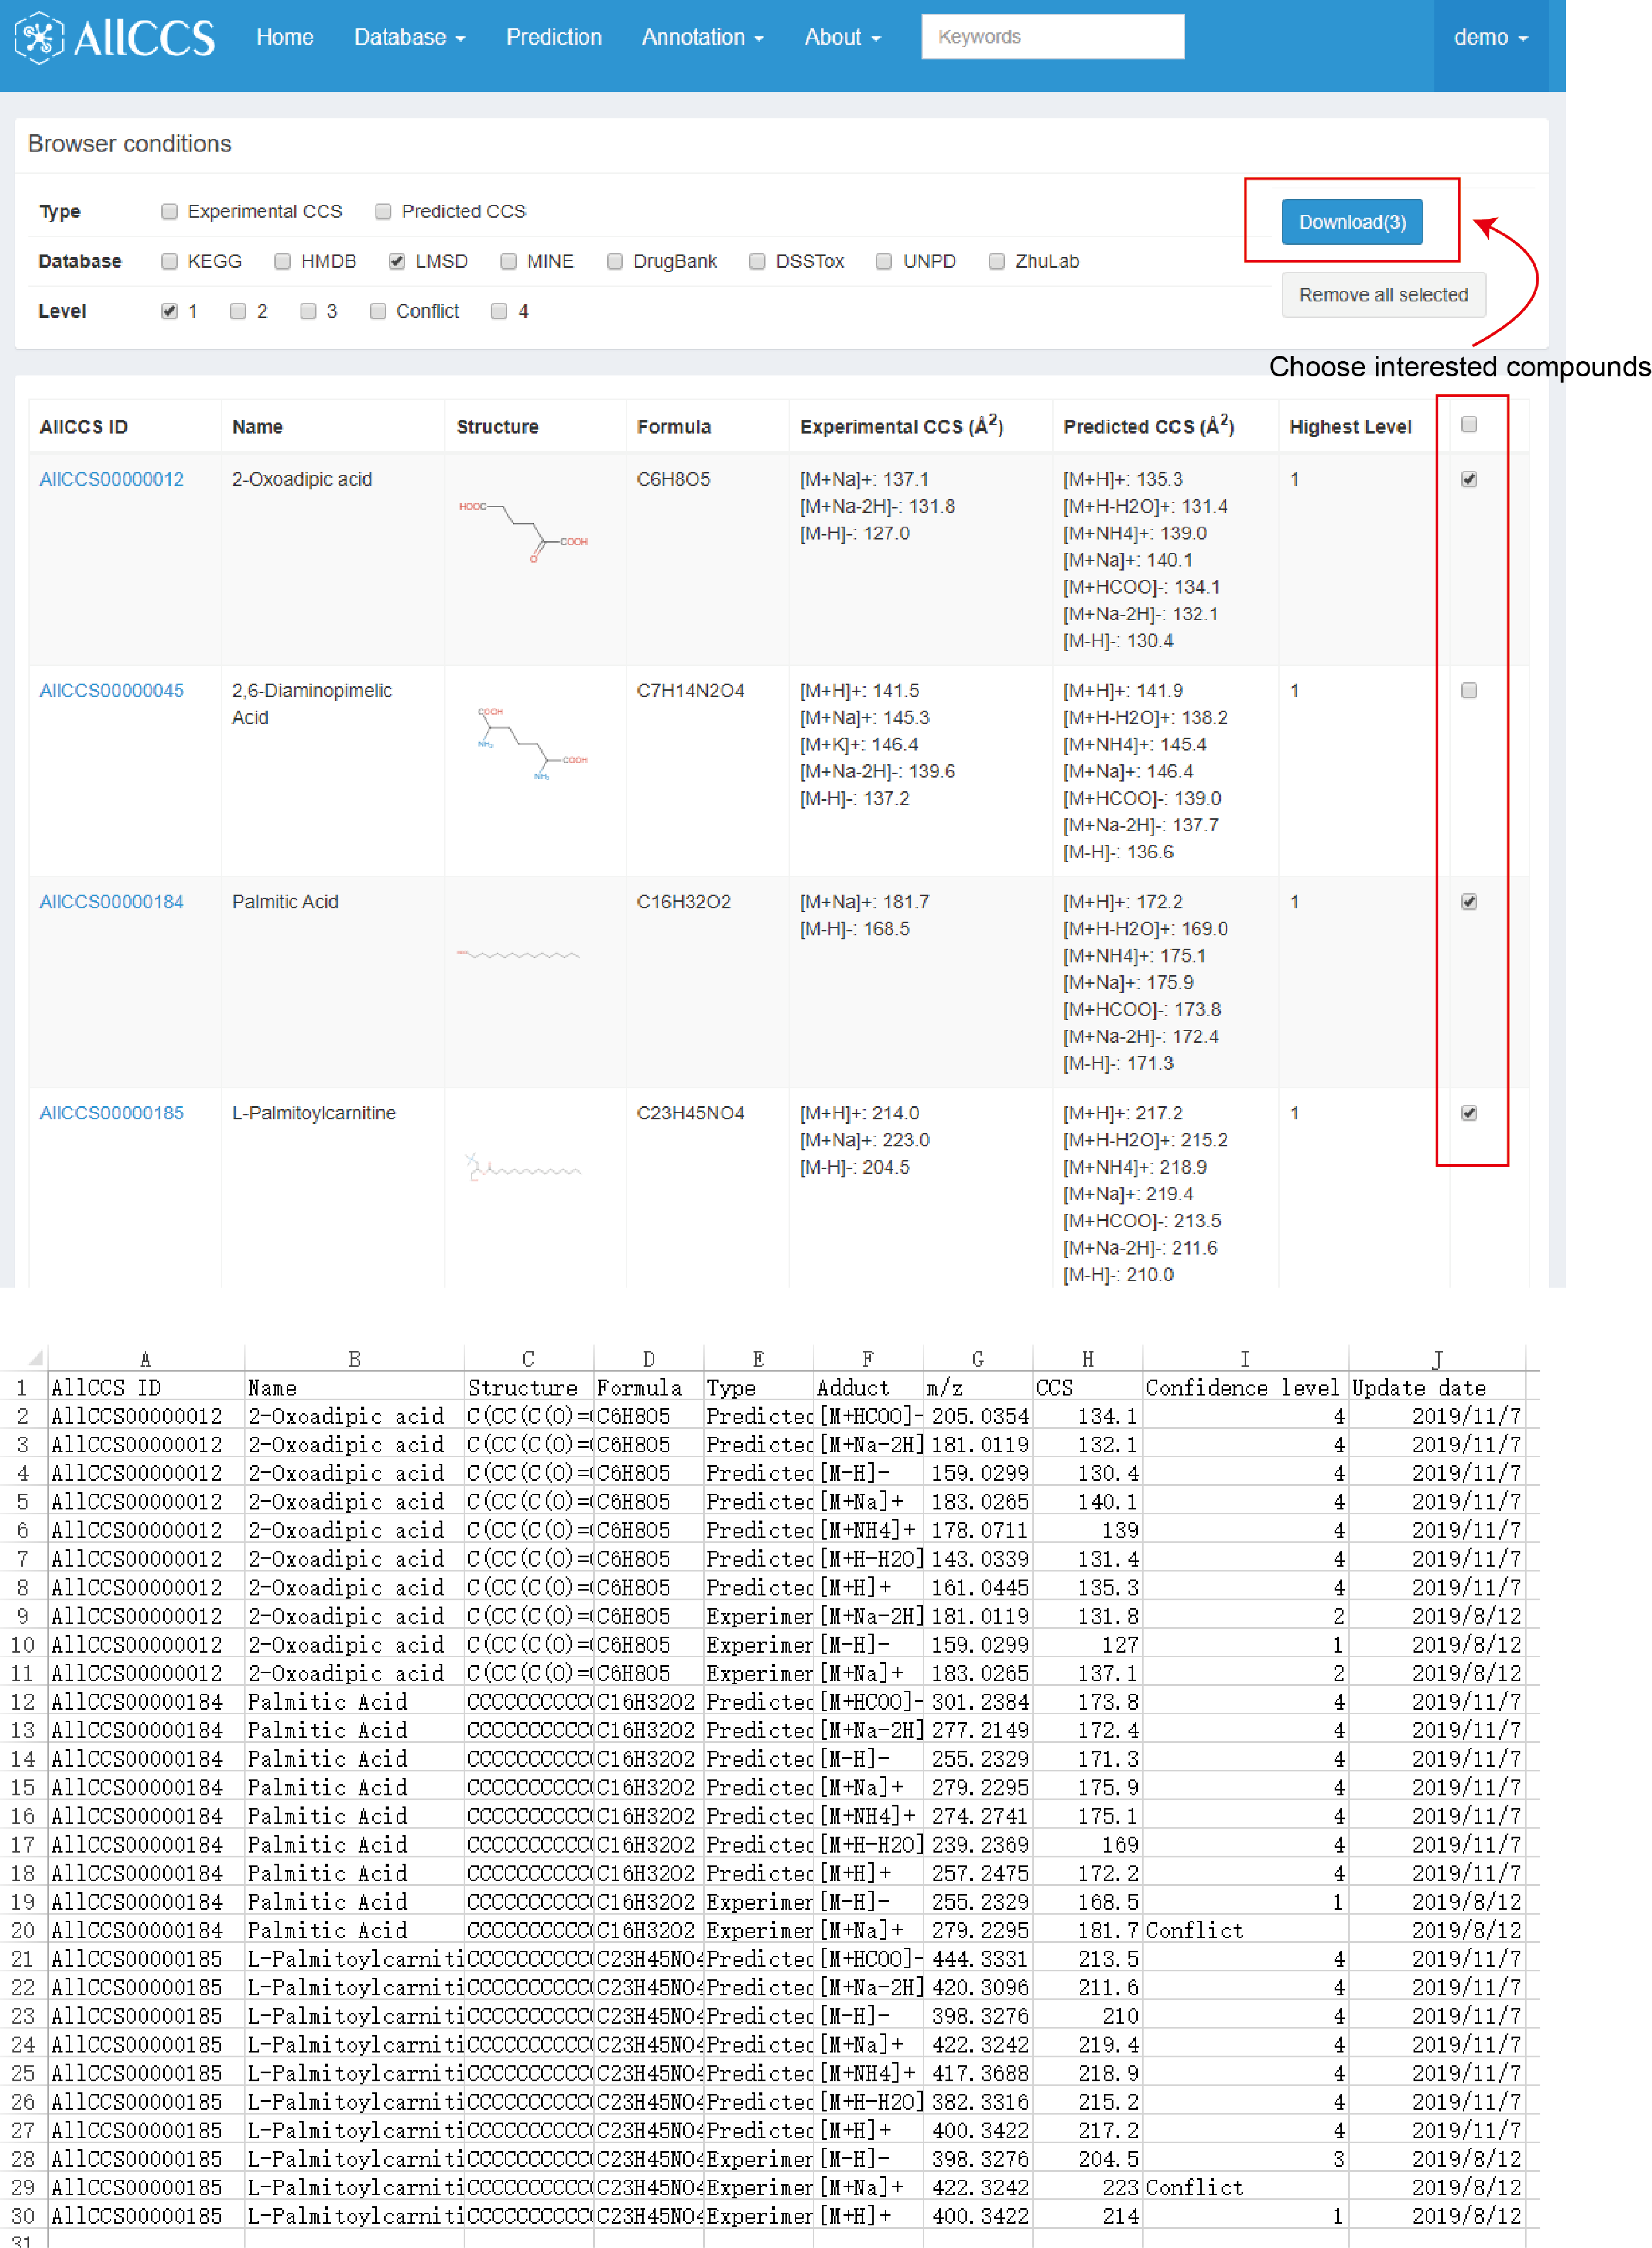Check the Level 2 filter
Viewport: 1652px width, 2248px height.
pyautogui.click(x=238, y=311)
